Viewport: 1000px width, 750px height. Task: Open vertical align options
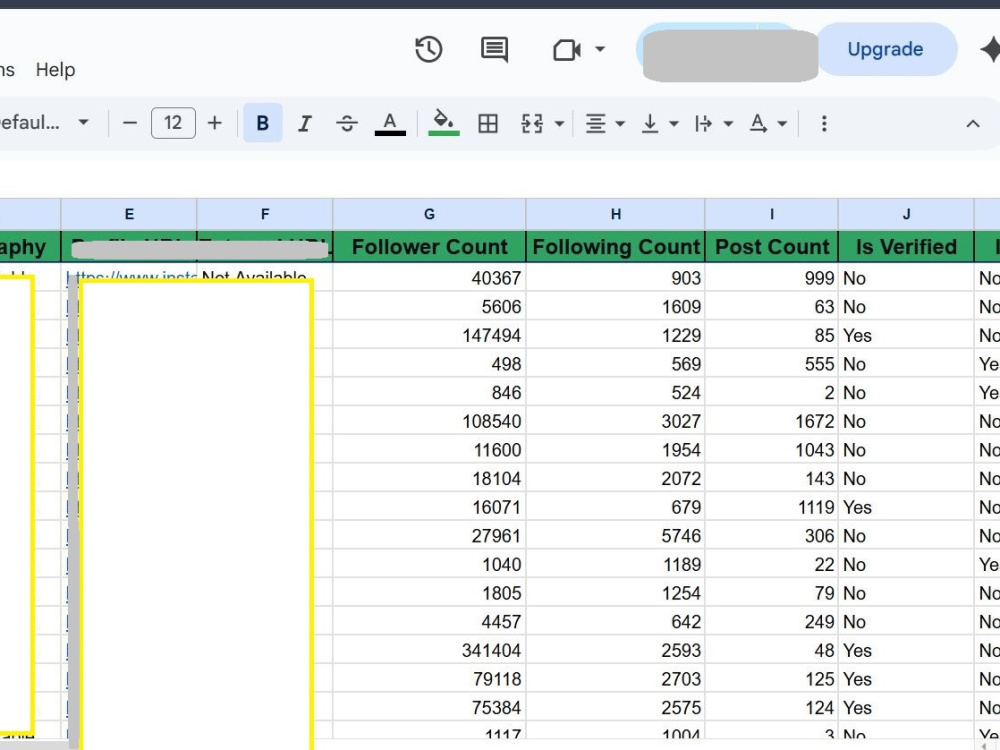coord(659,123)
